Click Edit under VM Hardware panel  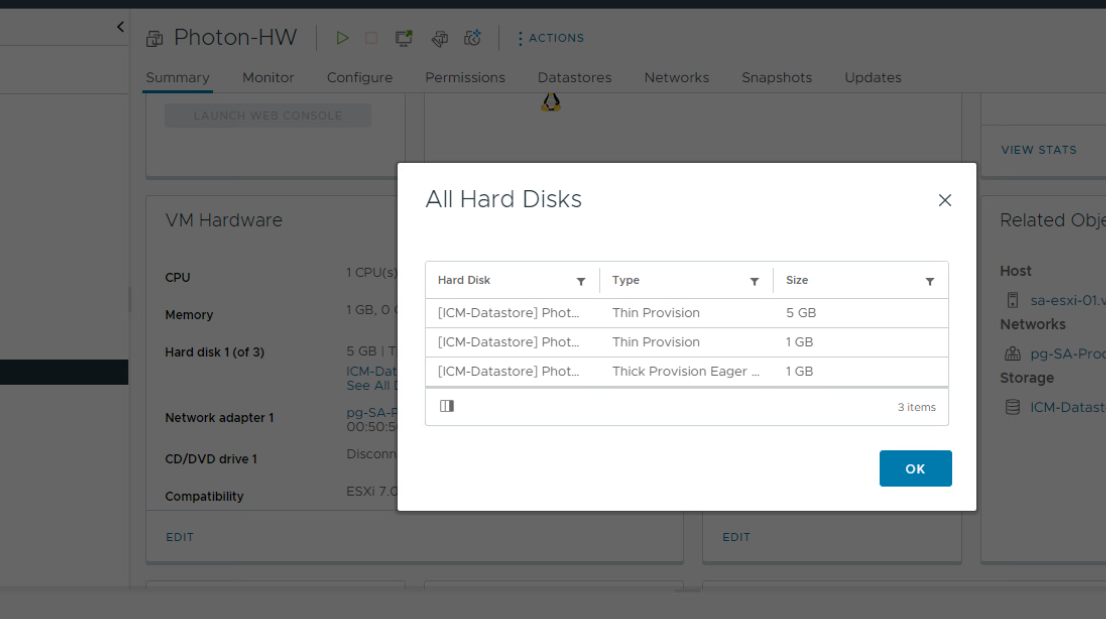coord(180,537)
